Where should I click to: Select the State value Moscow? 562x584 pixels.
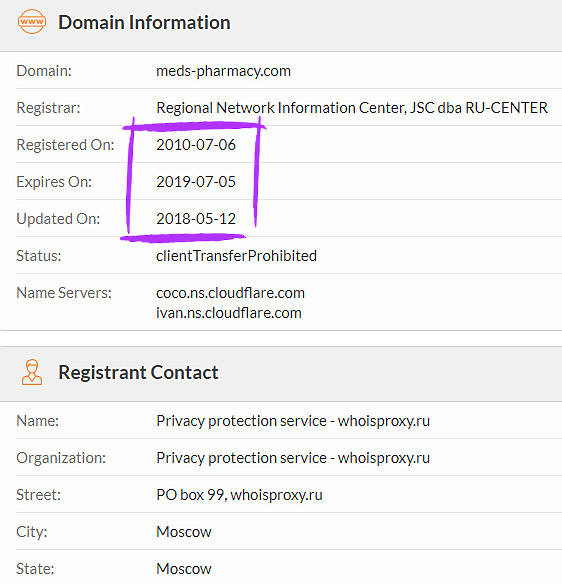[x=184, y=568]
